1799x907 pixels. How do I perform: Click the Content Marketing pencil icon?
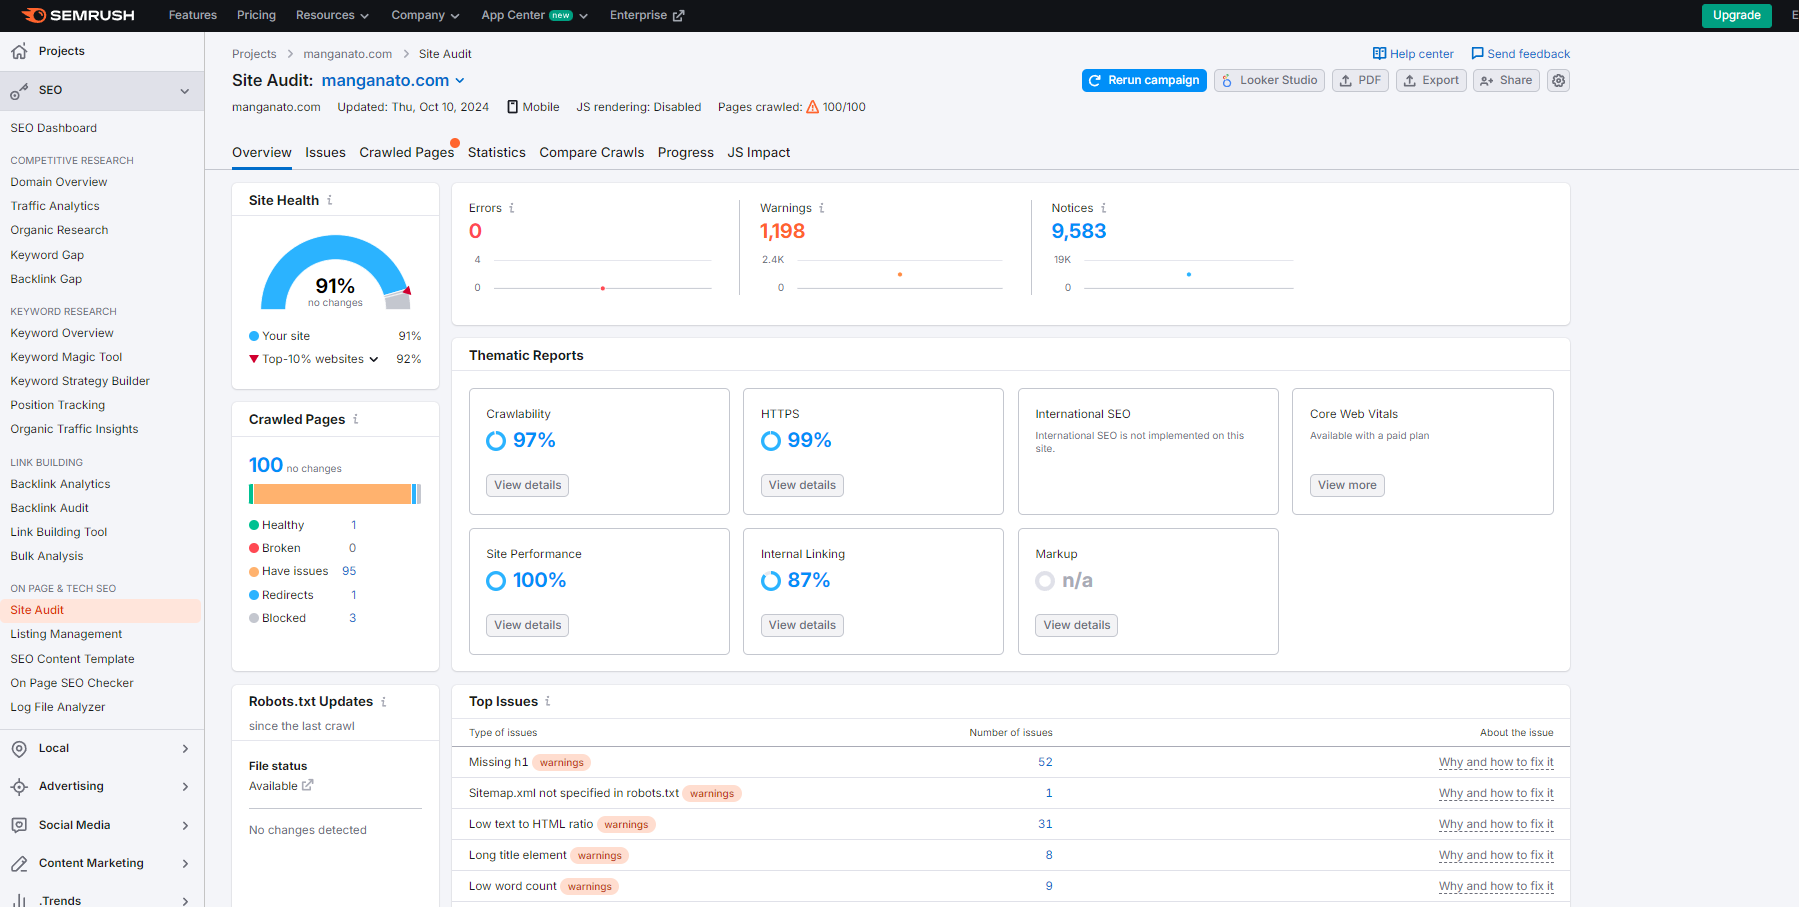(x=19, y=864)
